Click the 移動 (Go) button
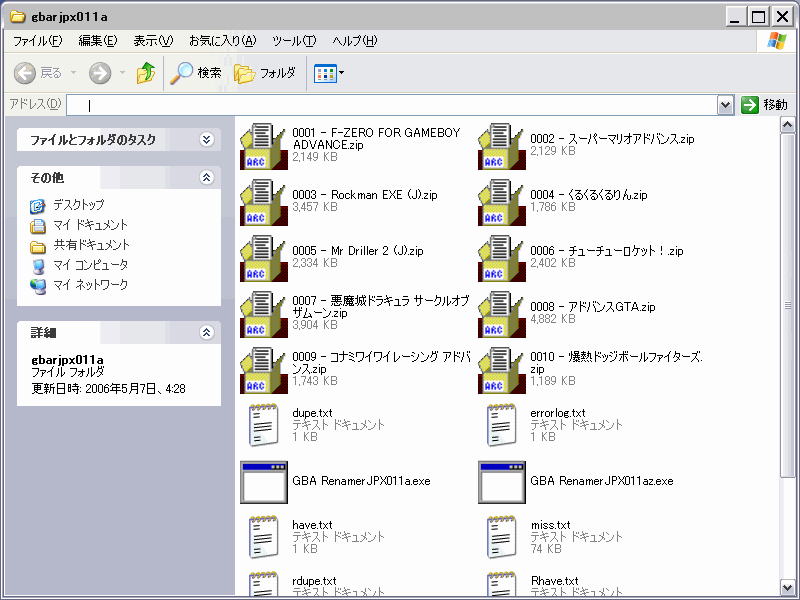 (765, 105)
